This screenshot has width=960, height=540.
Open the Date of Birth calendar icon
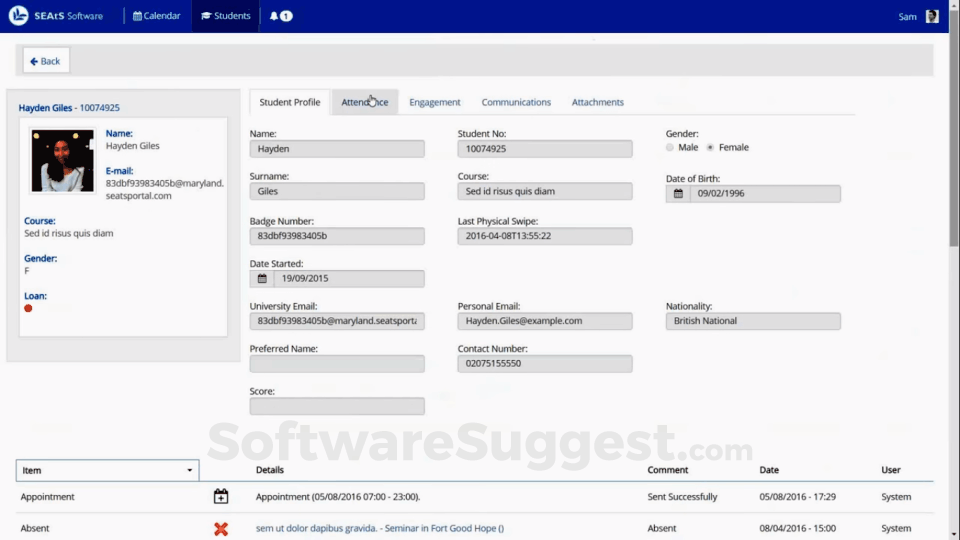coord(678,193)
